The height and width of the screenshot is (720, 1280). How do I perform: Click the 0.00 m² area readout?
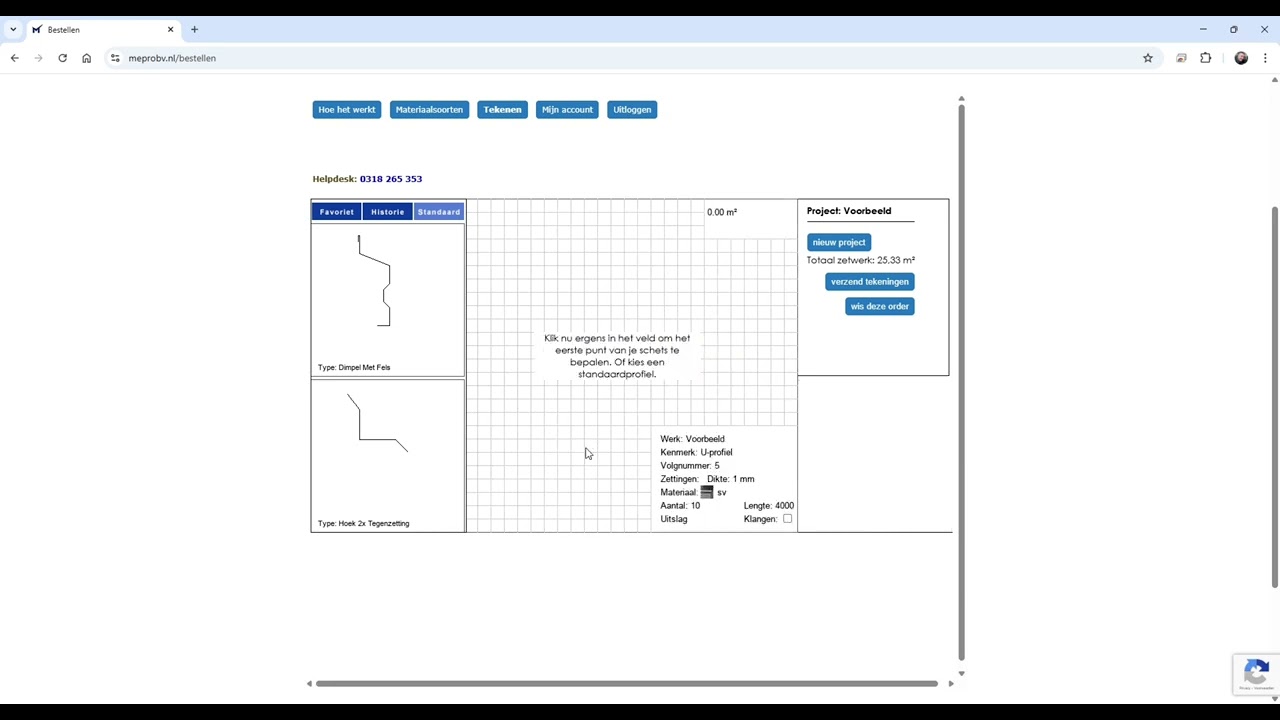(722, 212)
